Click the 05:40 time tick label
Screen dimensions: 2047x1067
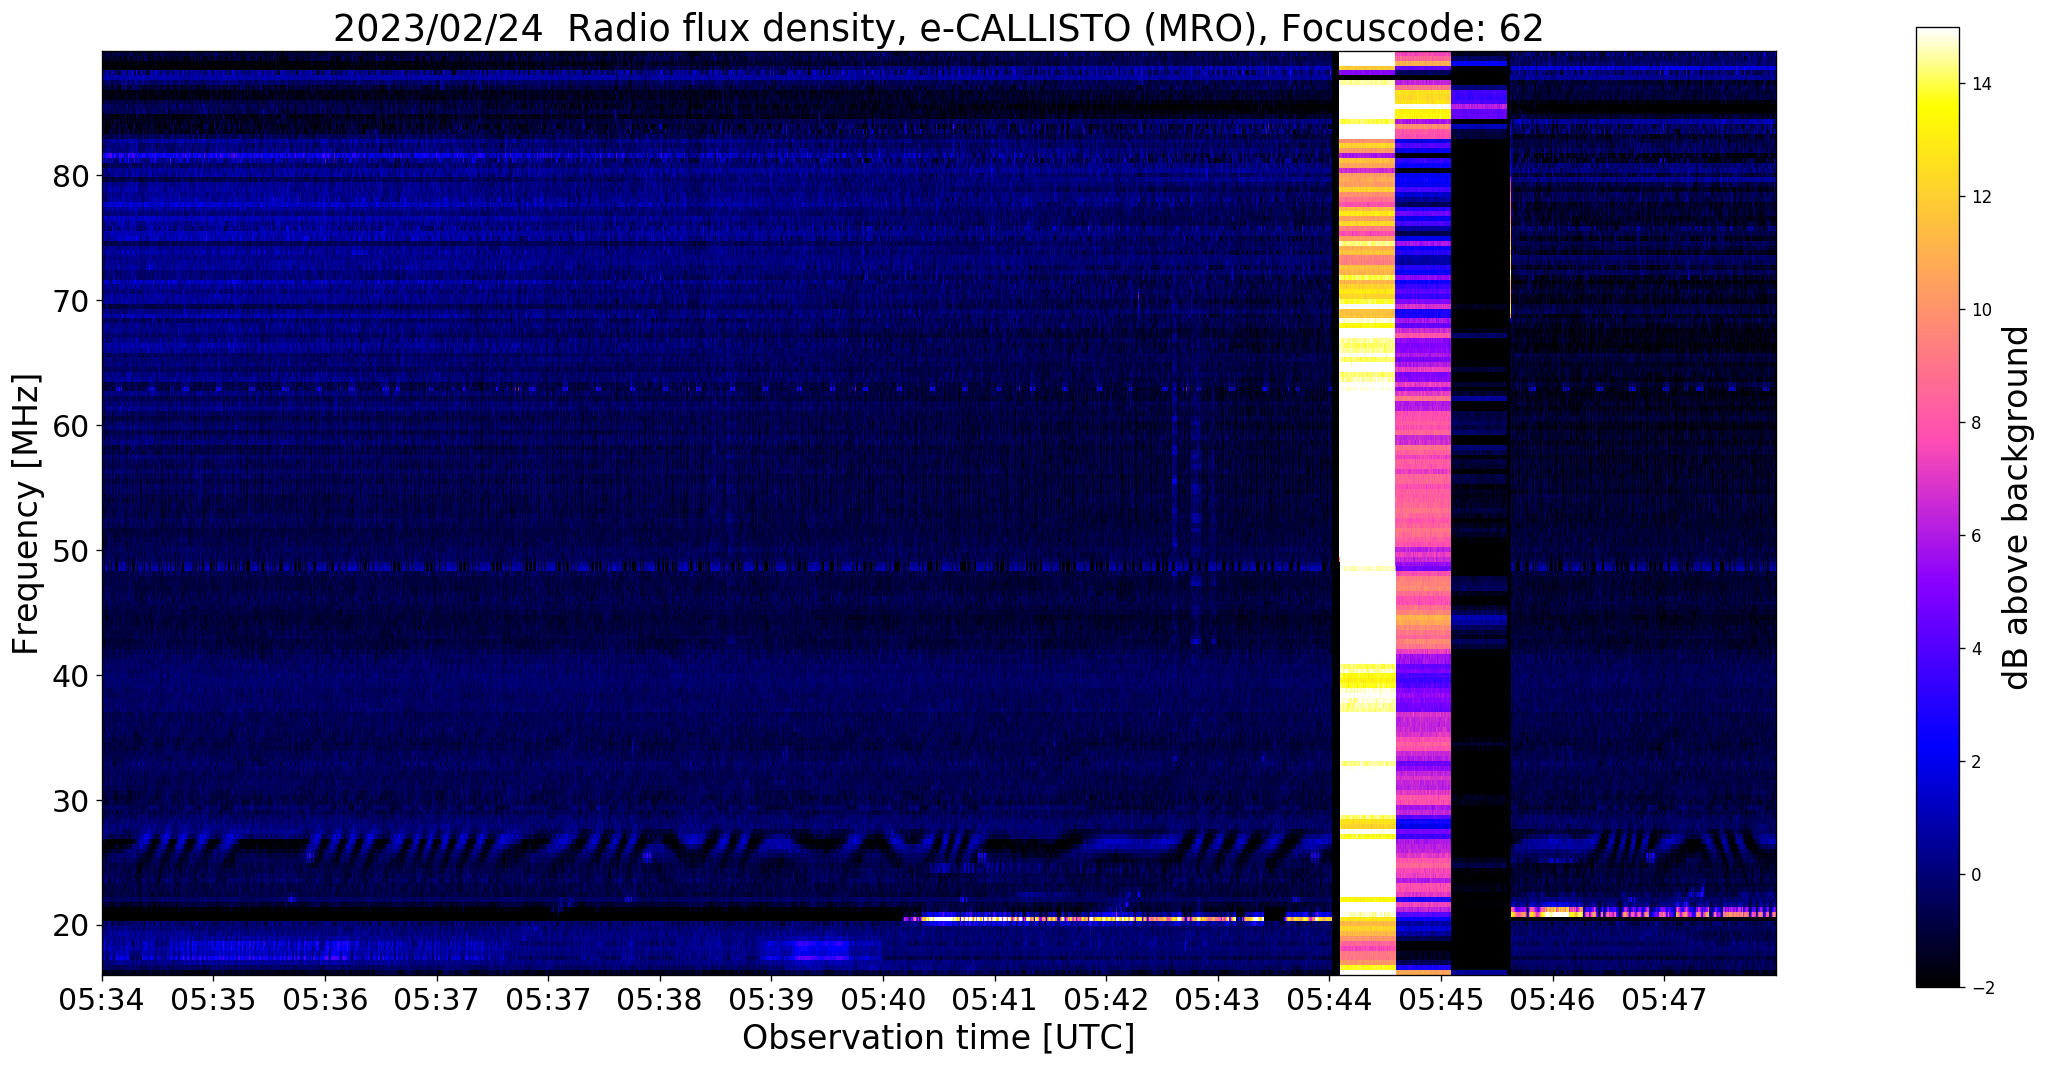882,998
